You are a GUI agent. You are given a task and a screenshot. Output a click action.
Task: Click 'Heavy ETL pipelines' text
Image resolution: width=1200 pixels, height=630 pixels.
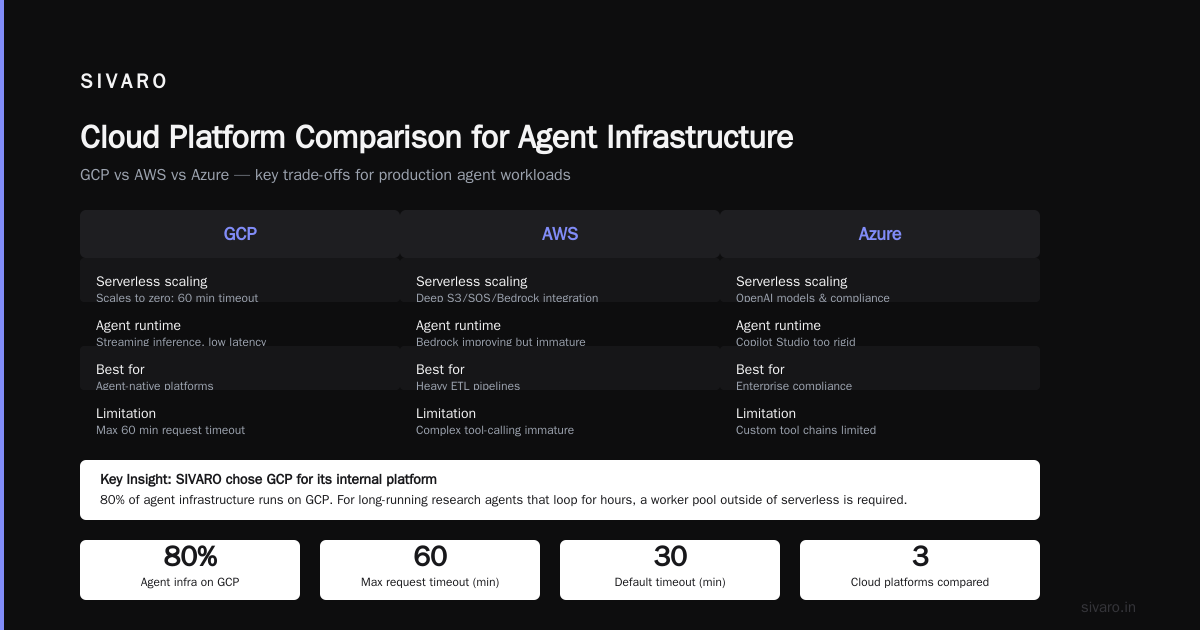(468, 385)
